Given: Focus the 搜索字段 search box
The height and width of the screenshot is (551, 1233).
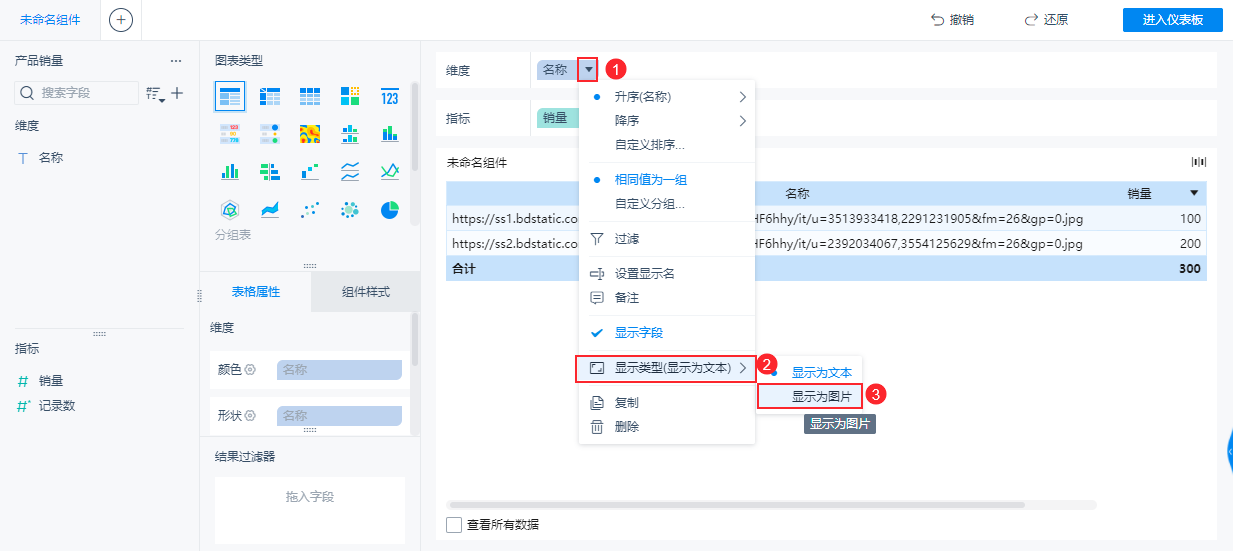Looking at the screenshot, I should point(77,93).
